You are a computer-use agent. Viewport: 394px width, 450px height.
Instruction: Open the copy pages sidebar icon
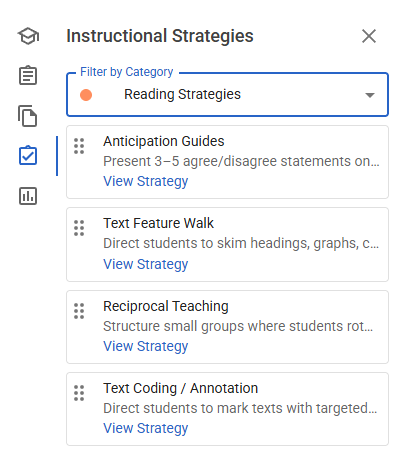coord(28,116)
